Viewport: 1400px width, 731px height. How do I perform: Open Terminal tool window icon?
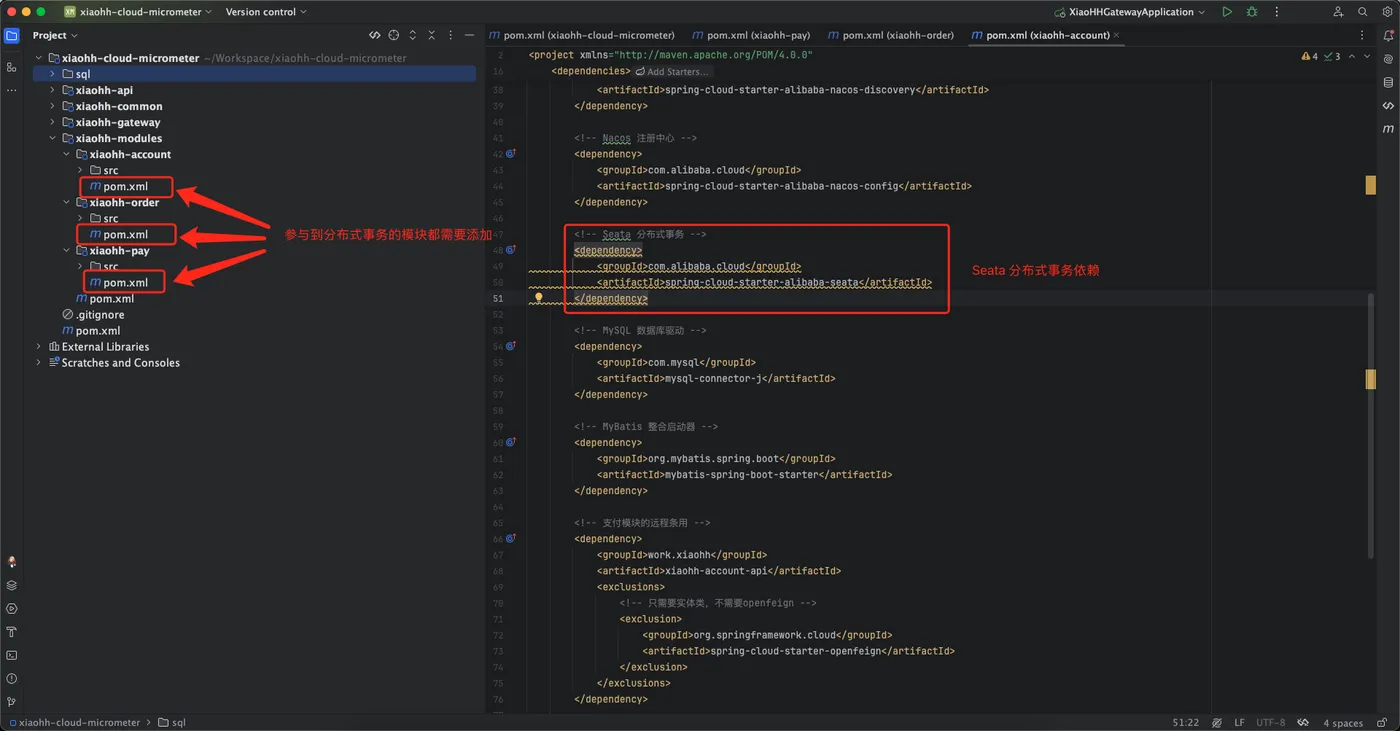[x=12, y=655]
